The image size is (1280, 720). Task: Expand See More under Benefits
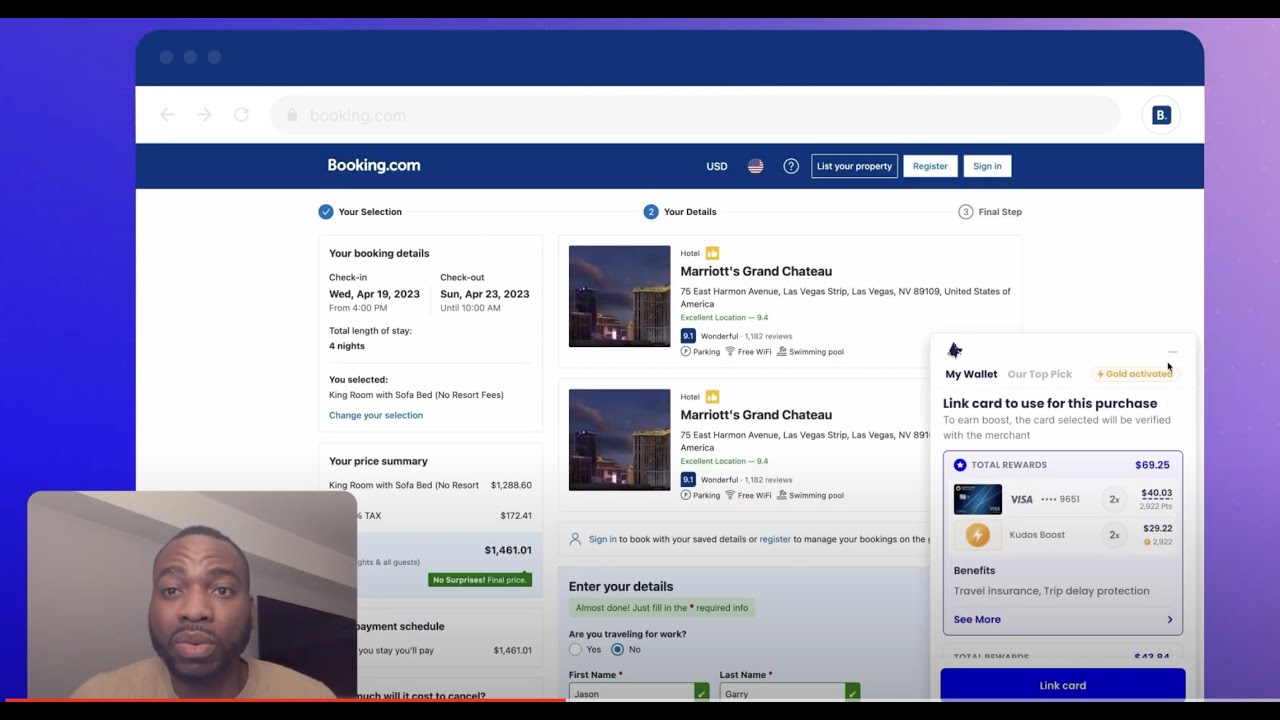click(x=976, y=619)
